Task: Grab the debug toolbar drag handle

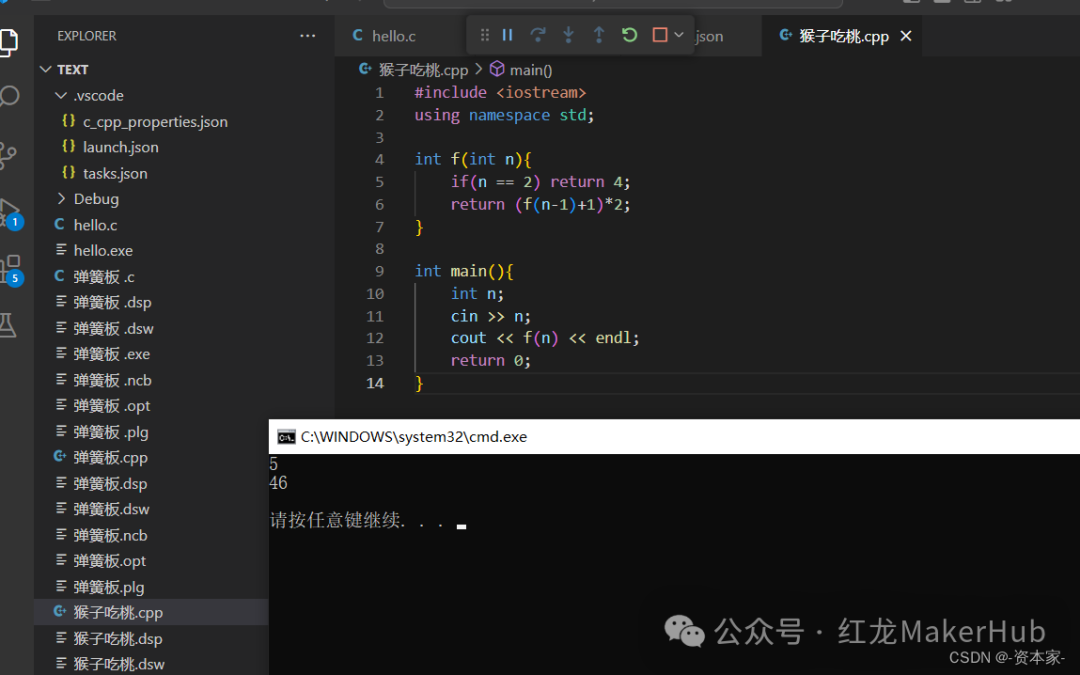Action: (x=485, y=35)
